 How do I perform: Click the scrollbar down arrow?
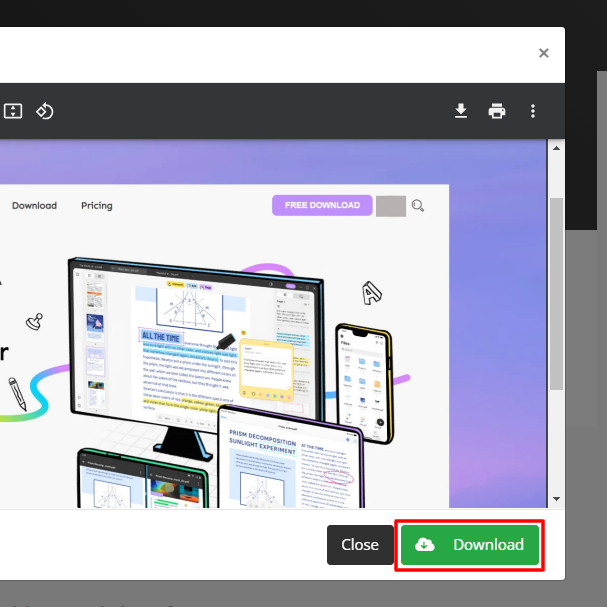(x=556, y=499)
